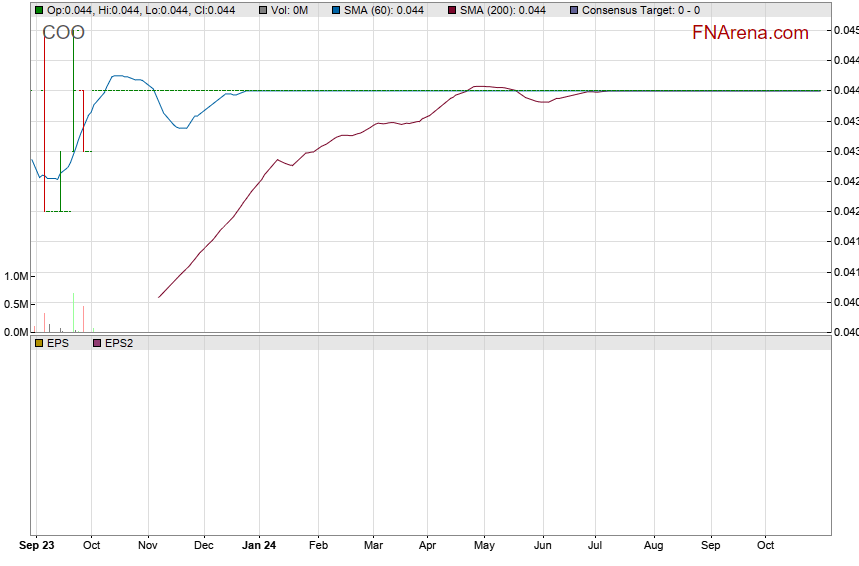Click the green OHLC price legend marker
The height and width of the screenshot is (566, 859).
39,10
